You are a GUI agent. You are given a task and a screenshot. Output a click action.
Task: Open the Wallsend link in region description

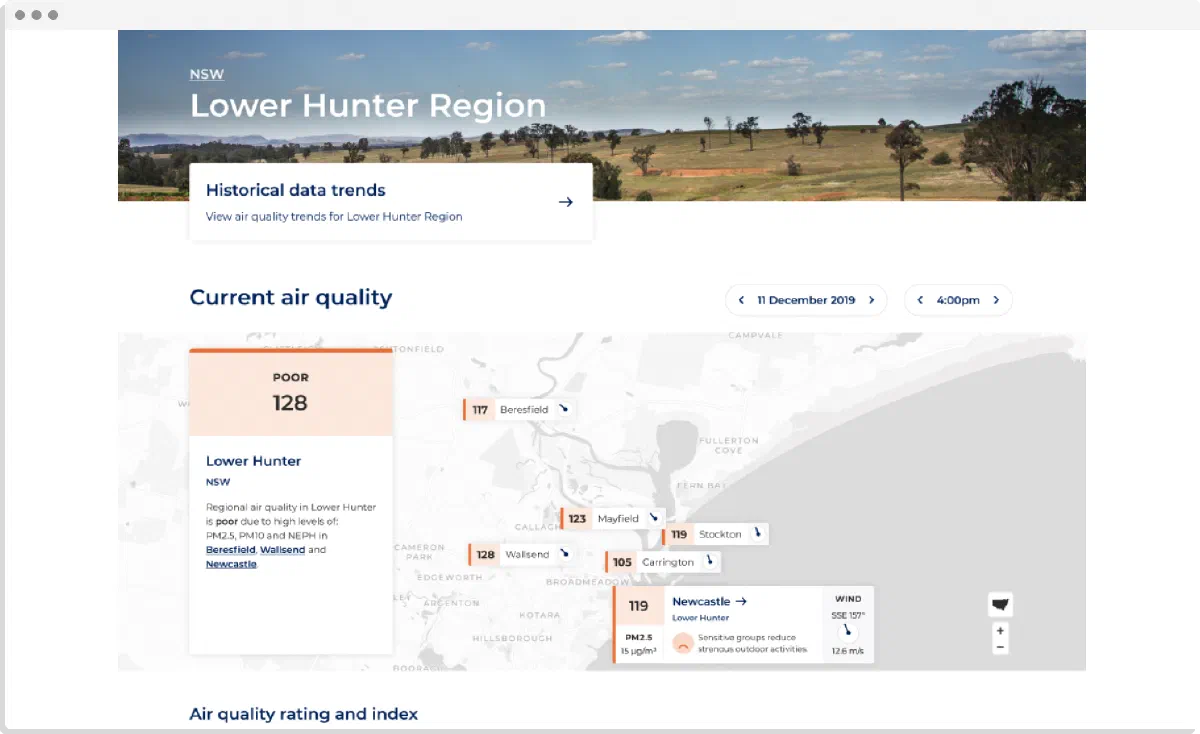[x=282, y=550]
